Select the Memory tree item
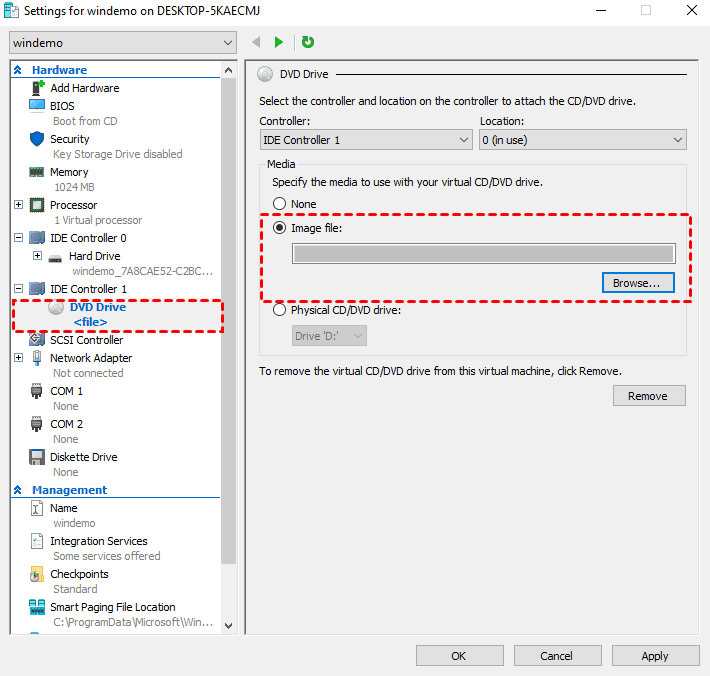710x676 pixels. pyautogui.click(x=69, y=172)
